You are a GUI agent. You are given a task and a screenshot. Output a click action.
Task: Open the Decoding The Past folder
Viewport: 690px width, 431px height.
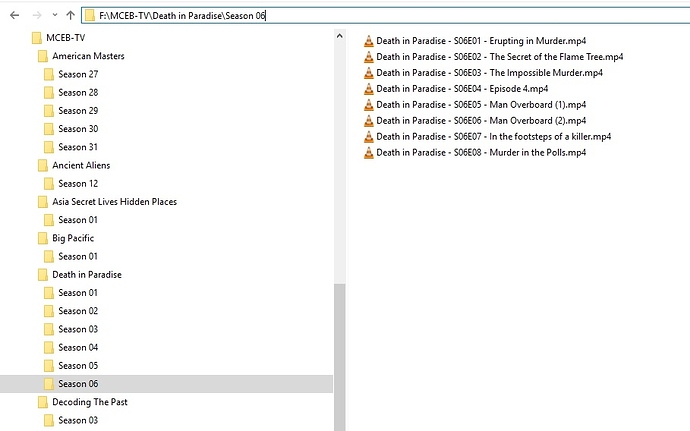click(90, 402)
